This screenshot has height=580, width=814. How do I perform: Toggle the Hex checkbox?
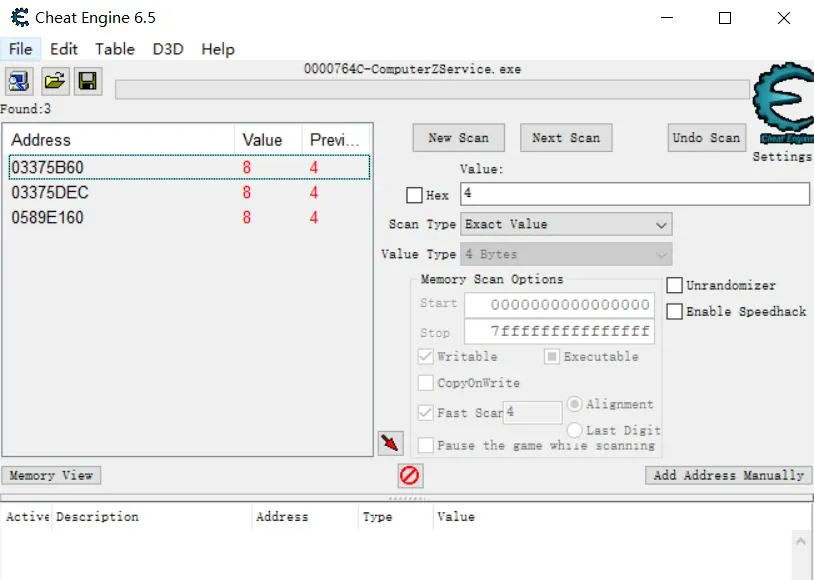click(414, 195)
